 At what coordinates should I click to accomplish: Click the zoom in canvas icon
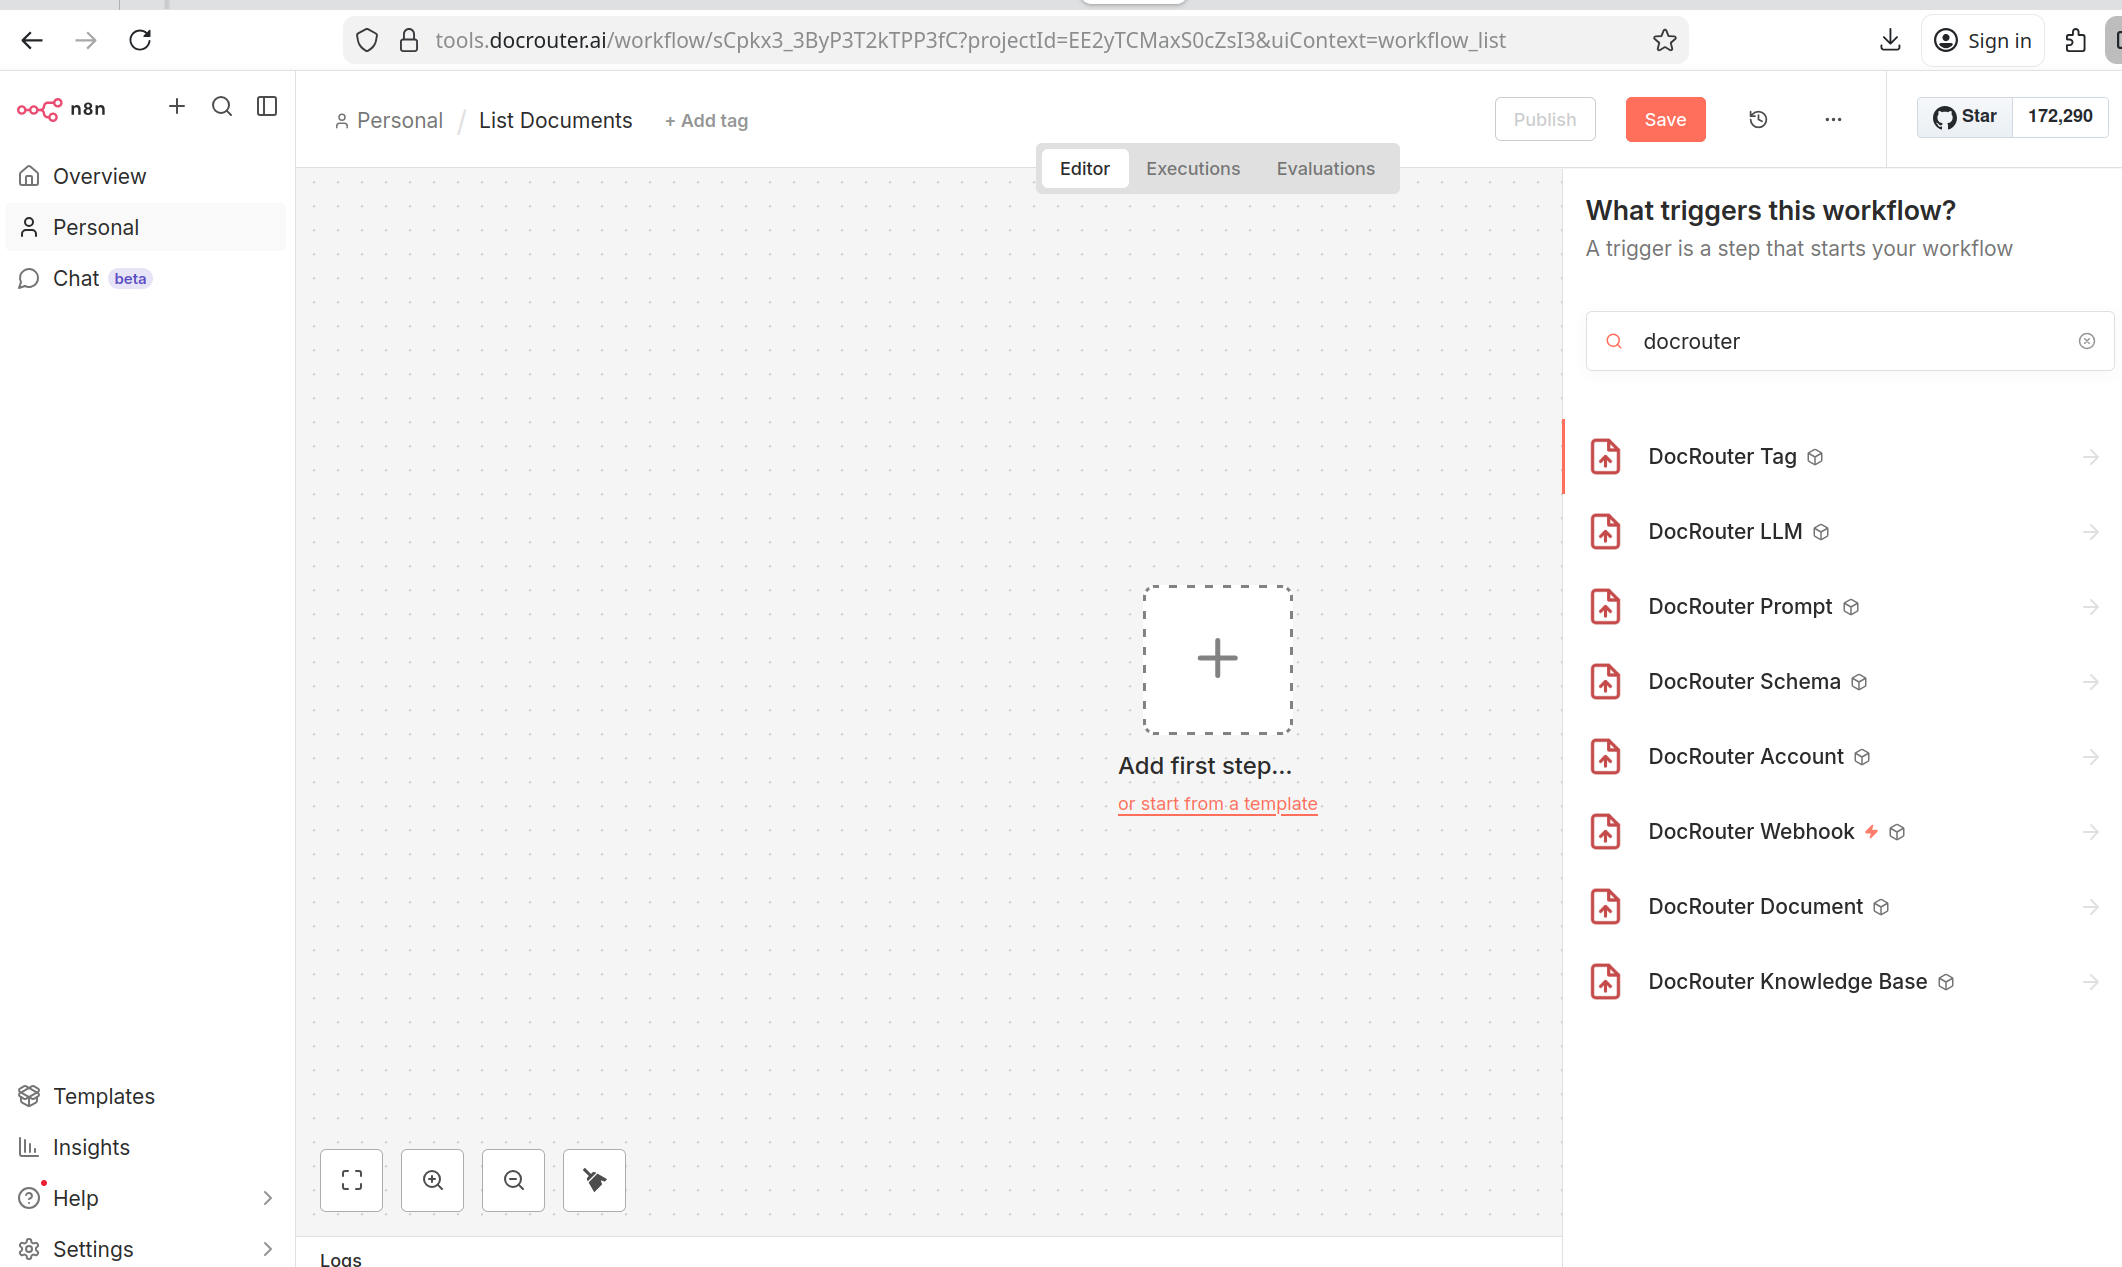433,1180
